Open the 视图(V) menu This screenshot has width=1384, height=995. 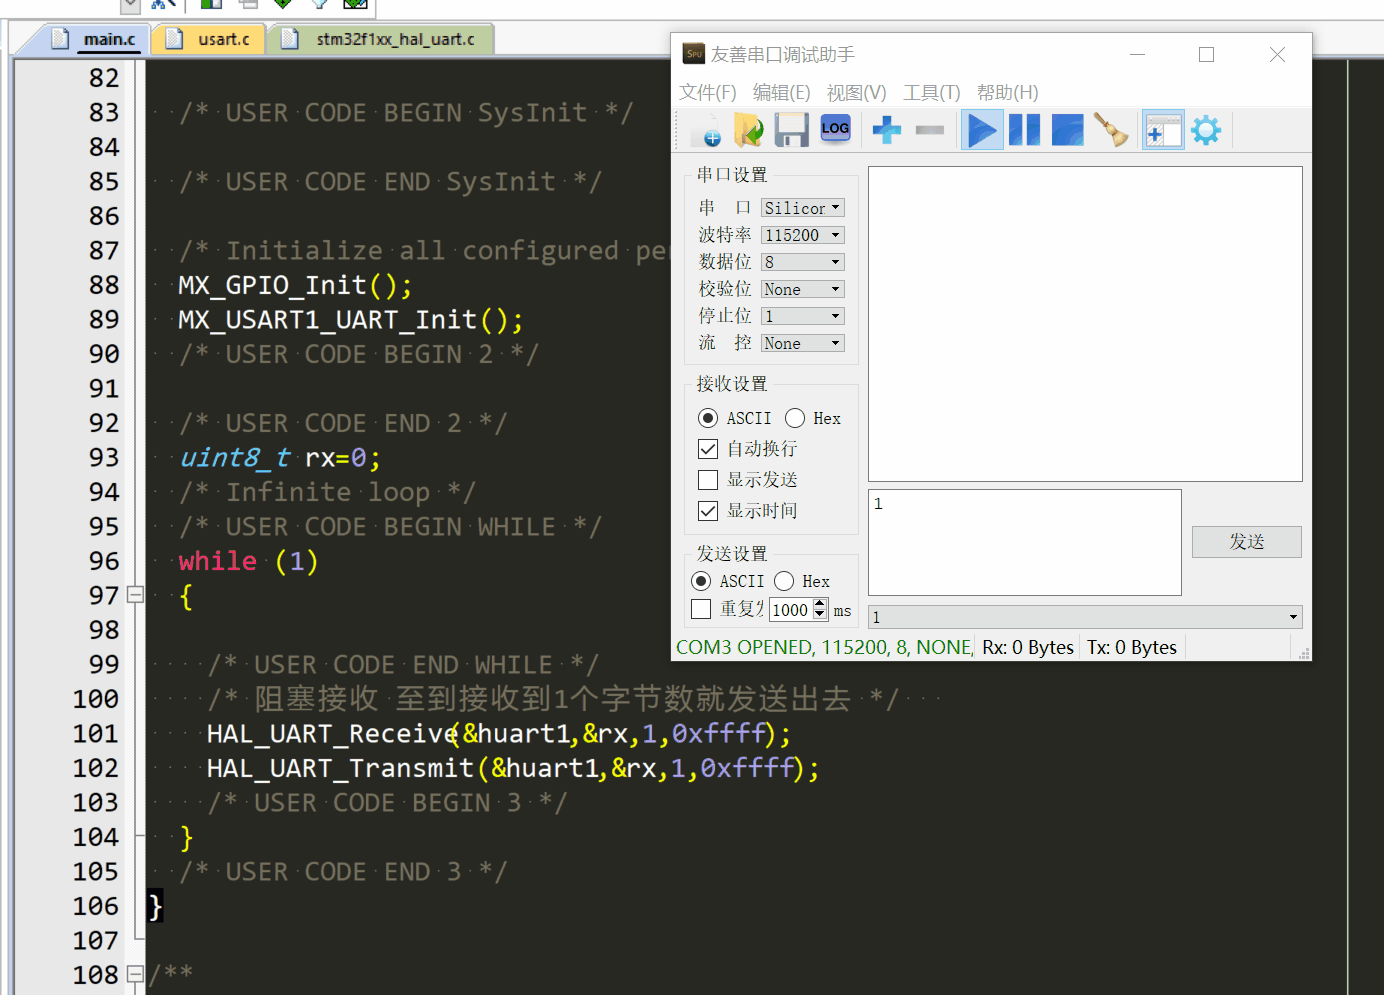(856, 93)
